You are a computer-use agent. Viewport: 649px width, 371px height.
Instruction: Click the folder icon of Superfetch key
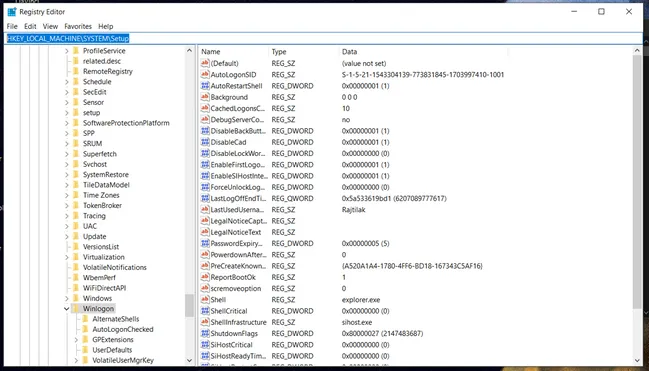point(76,154)
